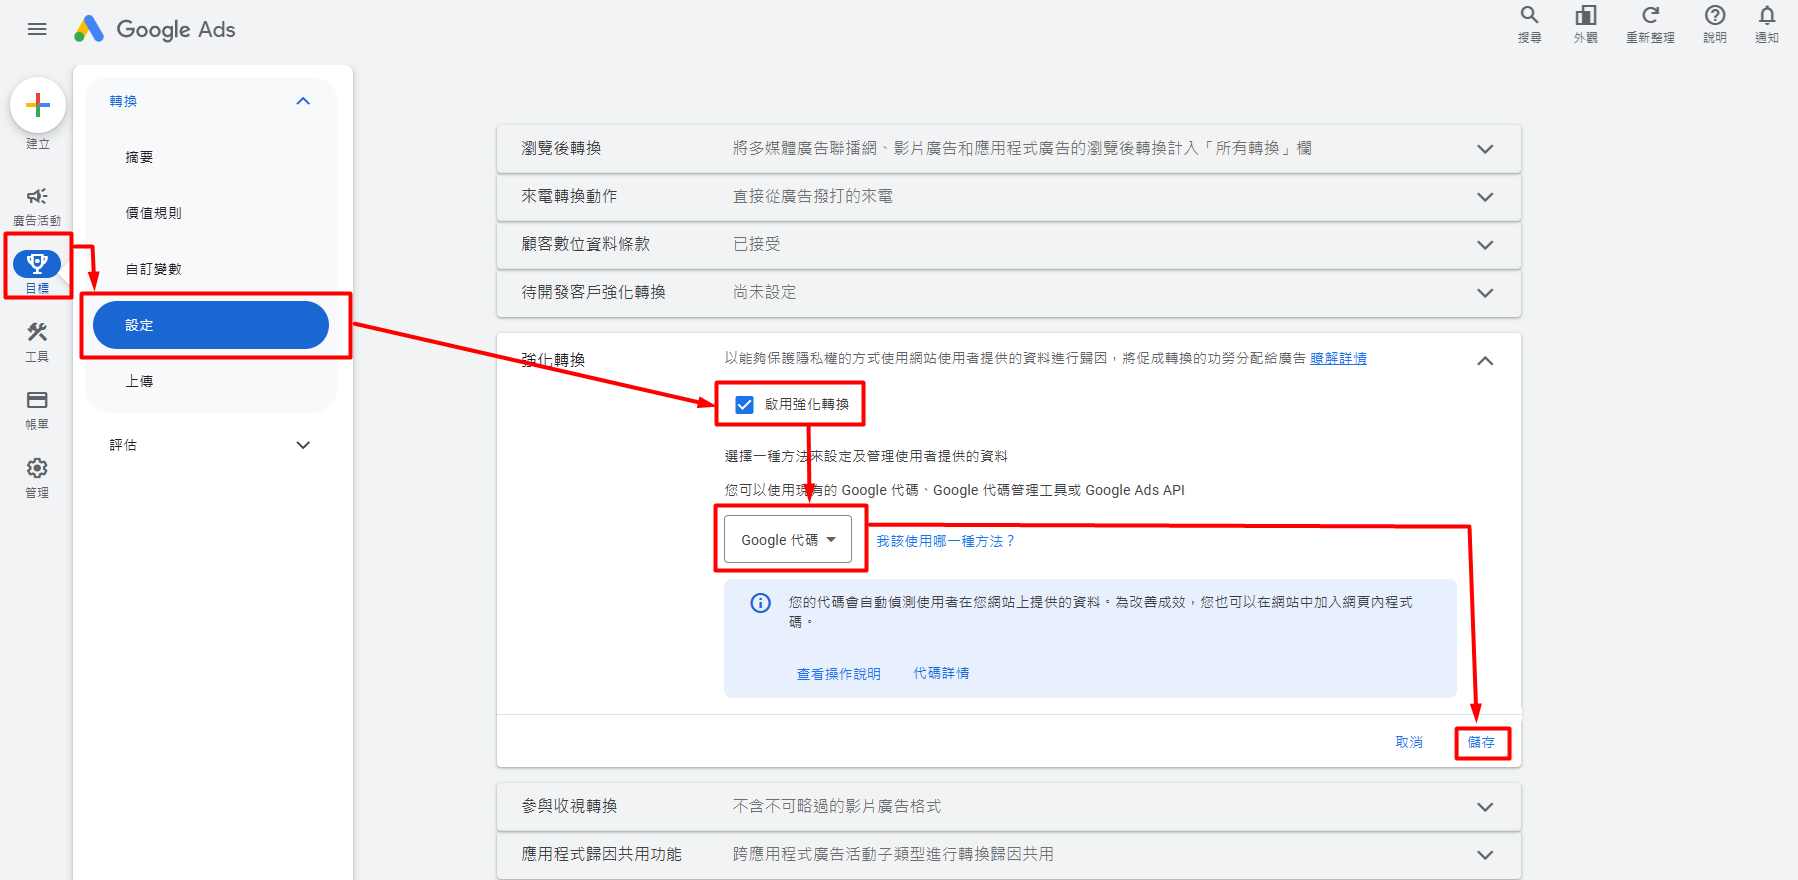Click the 建立 plus create button
This screenshot has width=1798, height=880.
click(x=38, y=105)
